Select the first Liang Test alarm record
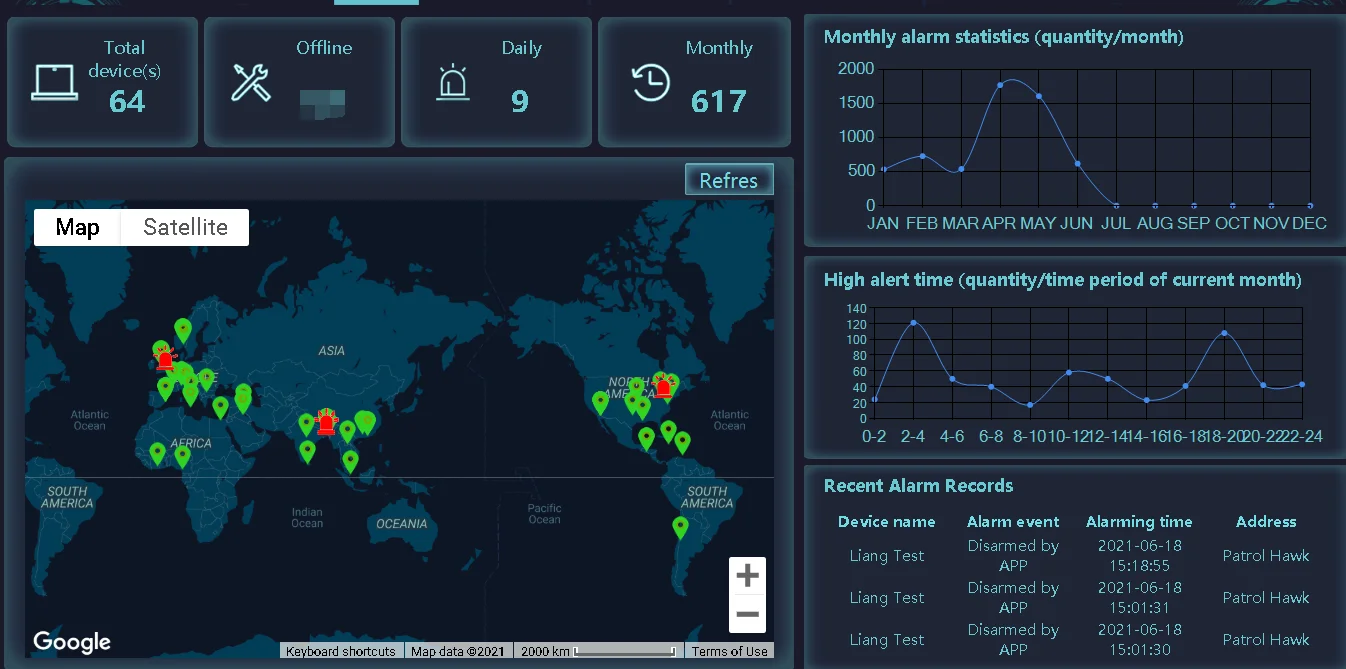The image size is (1346, 669). click(x=887, y=556)
